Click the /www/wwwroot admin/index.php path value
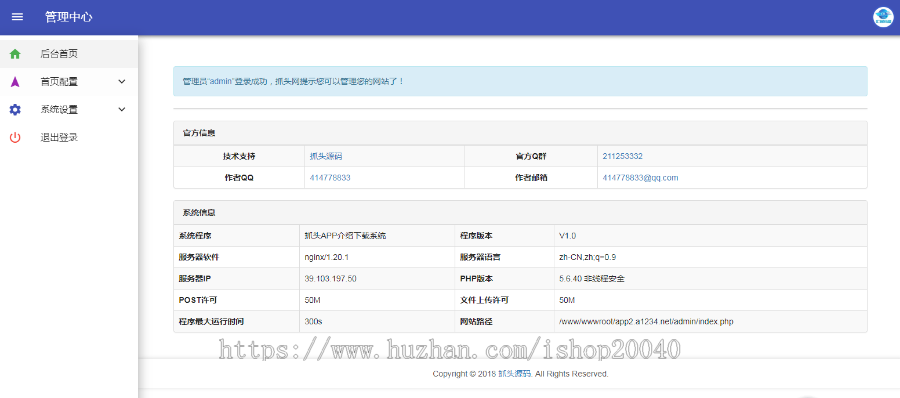The height and width of the screenshot is (398, 900). [646, 322]
